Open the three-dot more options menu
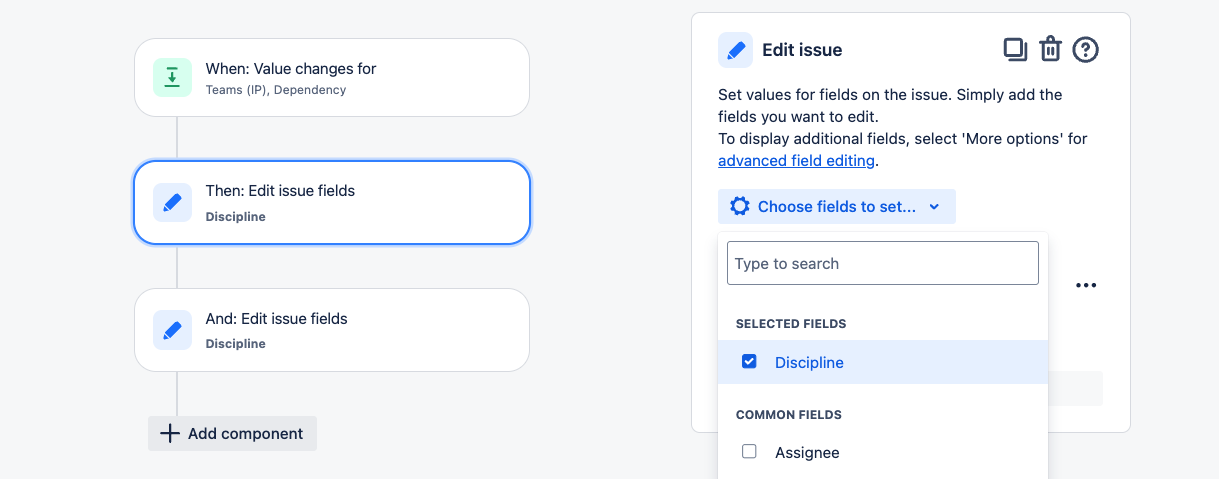The height and width of the screenshot is (479, 1219). coord(1086,285)
